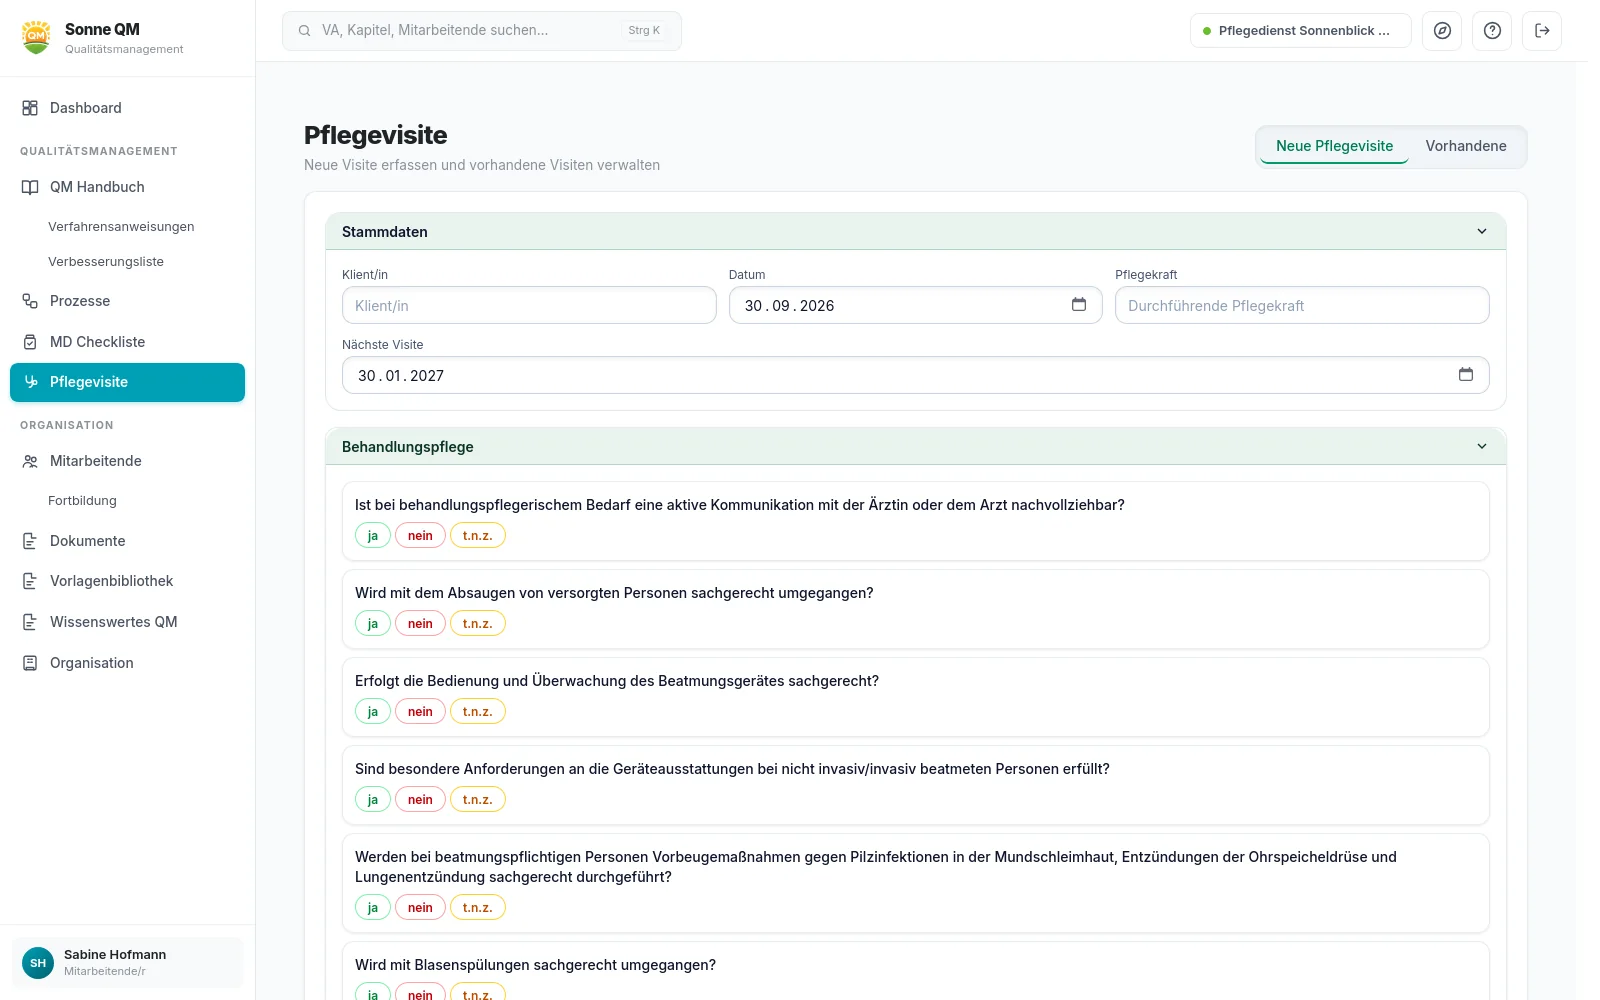Open Verfahrensanweisungen submenu item
The width and height of the screenshot is (1600, 1000).
click(x=121, y=227)
